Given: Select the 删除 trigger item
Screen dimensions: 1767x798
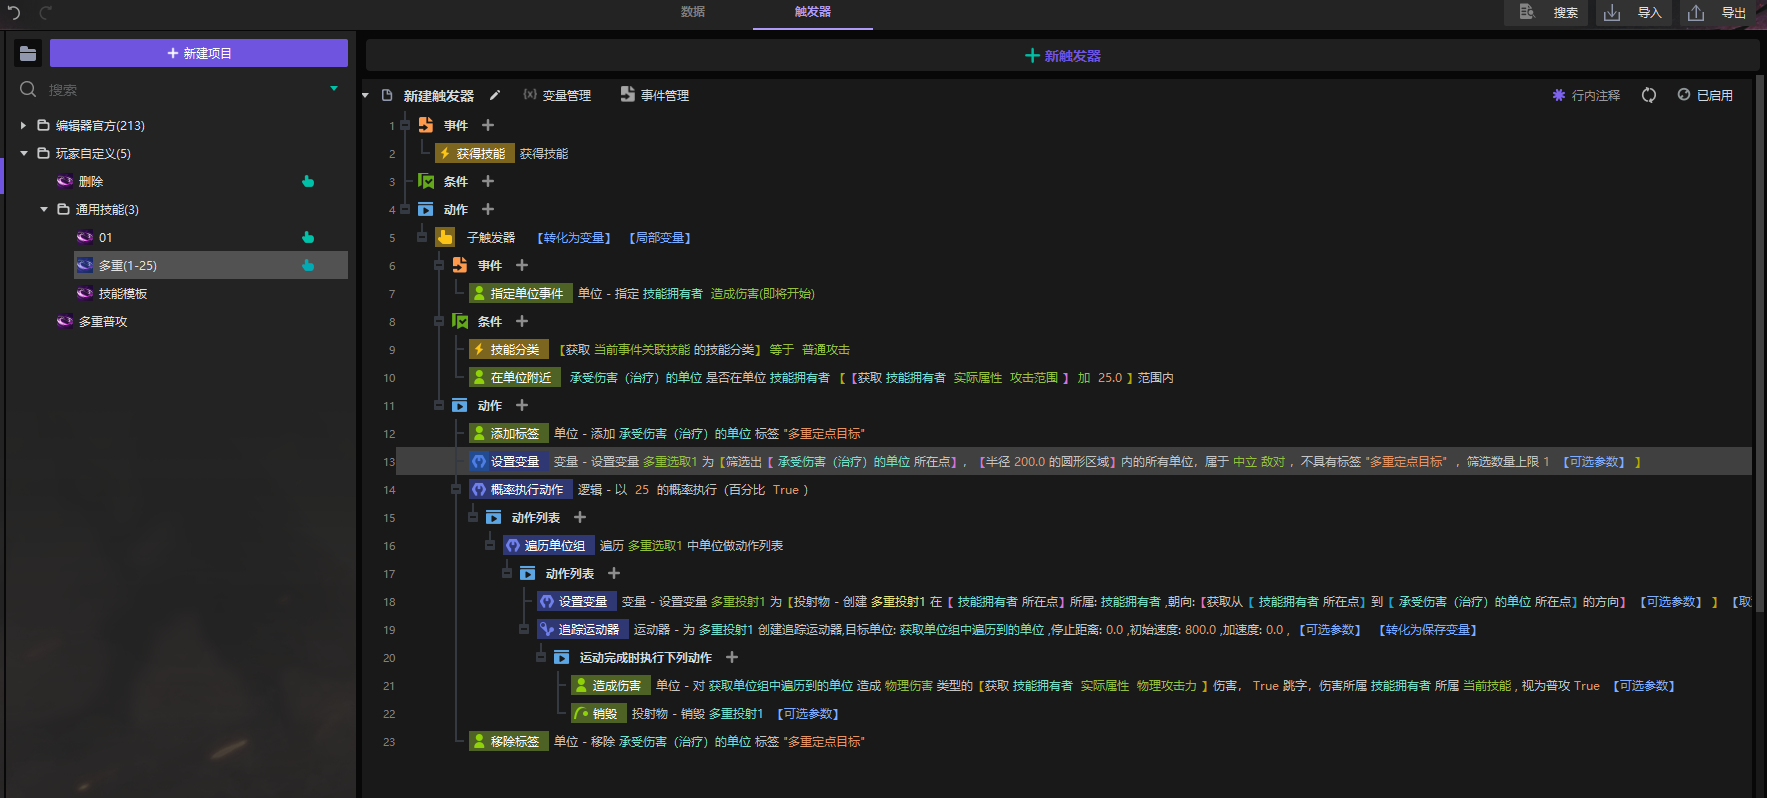Looking at the screenshot, I should (x=91, y=181).
